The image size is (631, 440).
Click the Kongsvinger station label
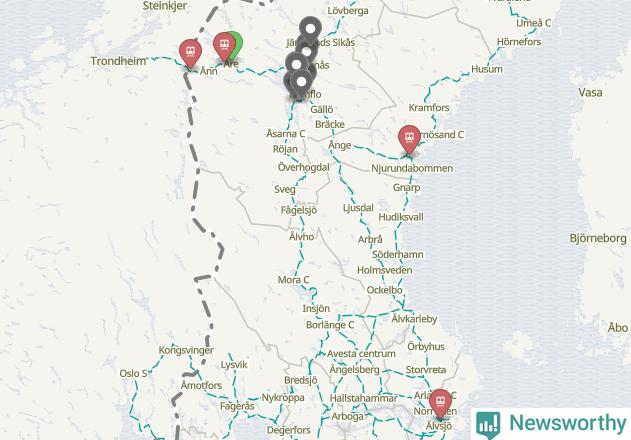tap(186, 350)
